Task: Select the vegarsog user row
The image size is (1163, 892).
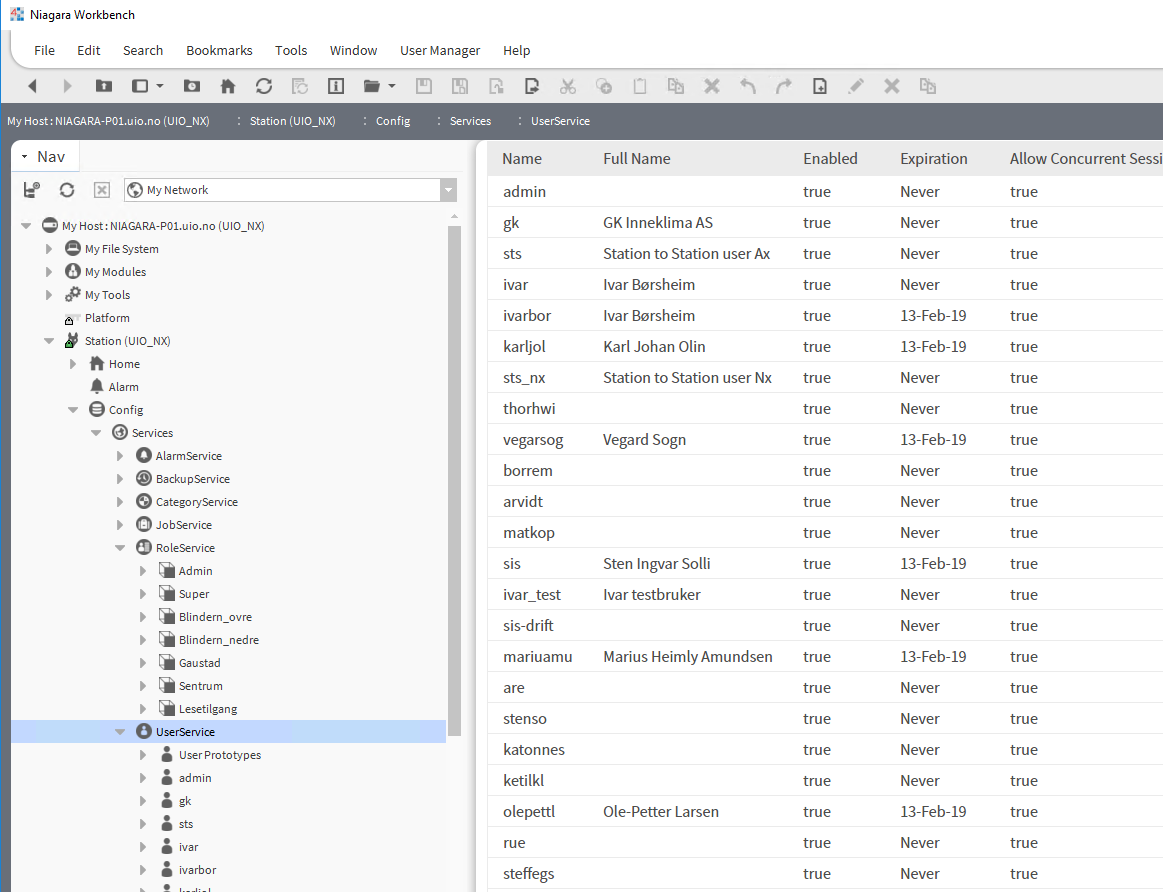Action: [x=825, y=440]
